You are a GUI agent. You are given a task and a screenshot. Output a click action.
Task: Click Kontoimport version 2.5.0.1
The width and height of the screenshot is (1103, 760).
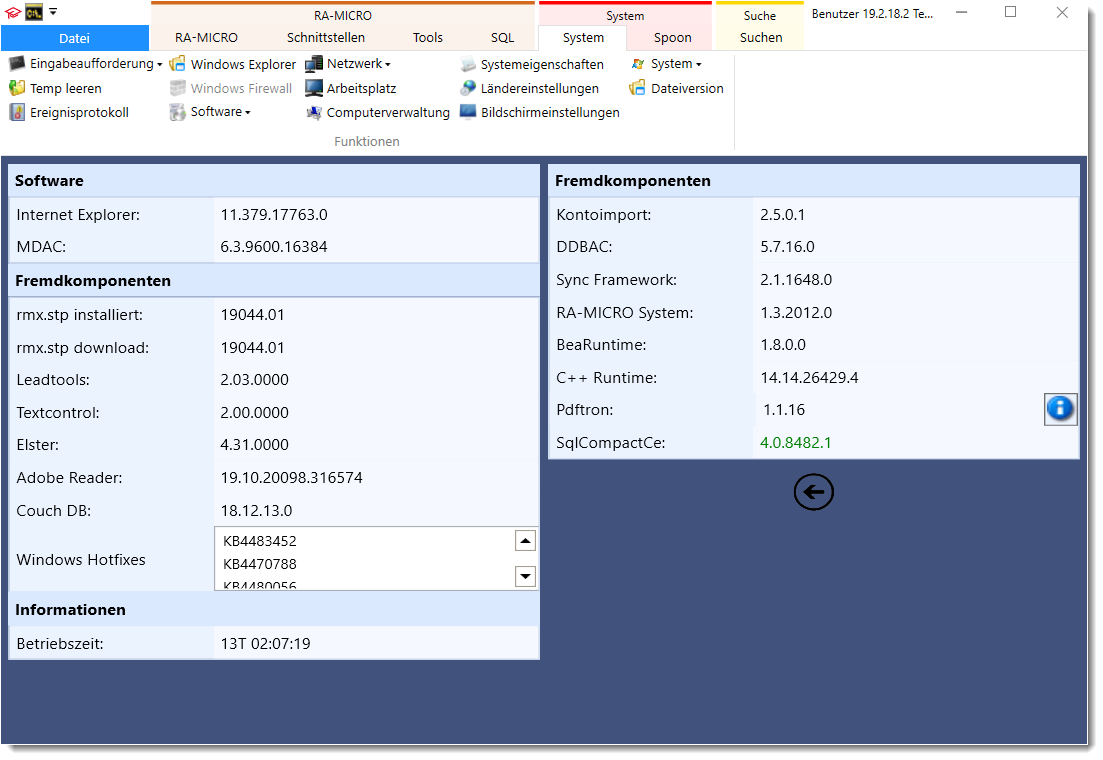782,215
